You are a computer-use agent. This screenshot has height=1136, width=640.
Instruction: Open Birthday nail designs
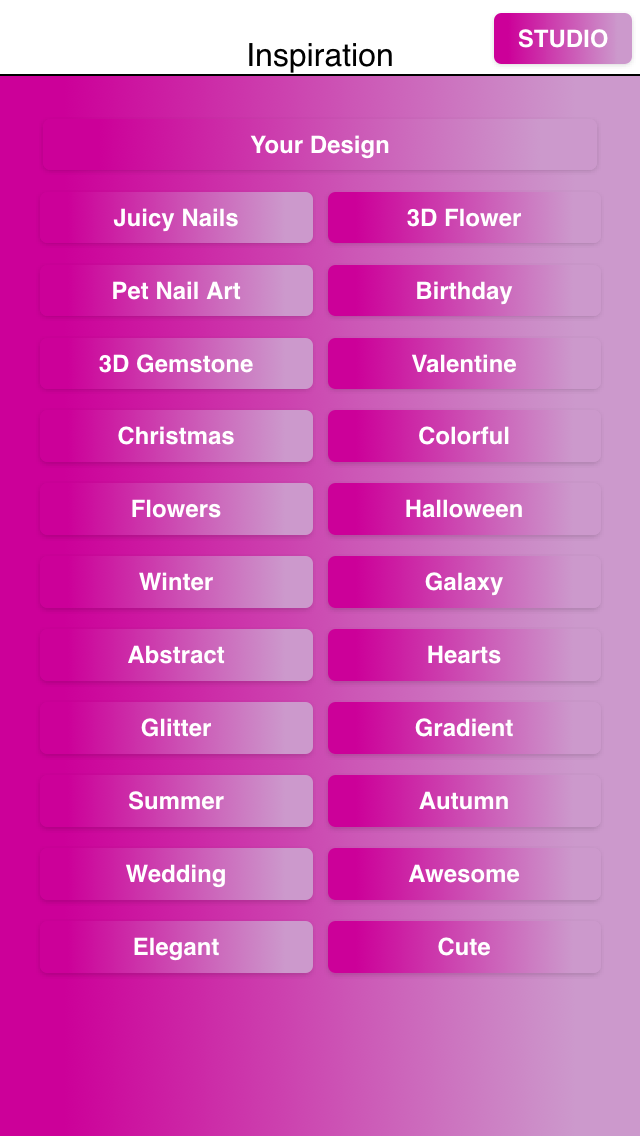pos(464,291)
